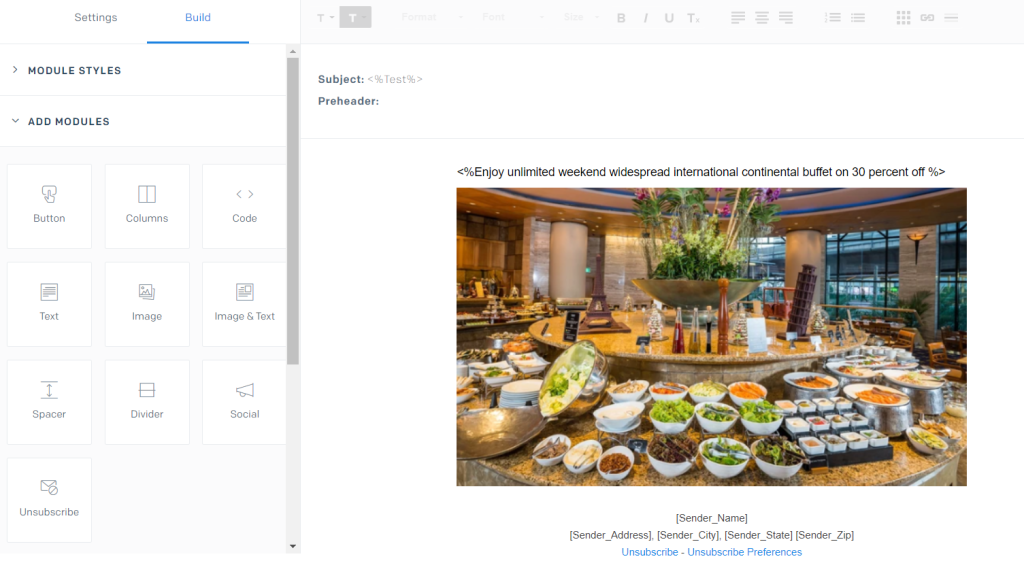Insert the Columns module
Viewport: 1024px width, 561px height.
147,206
